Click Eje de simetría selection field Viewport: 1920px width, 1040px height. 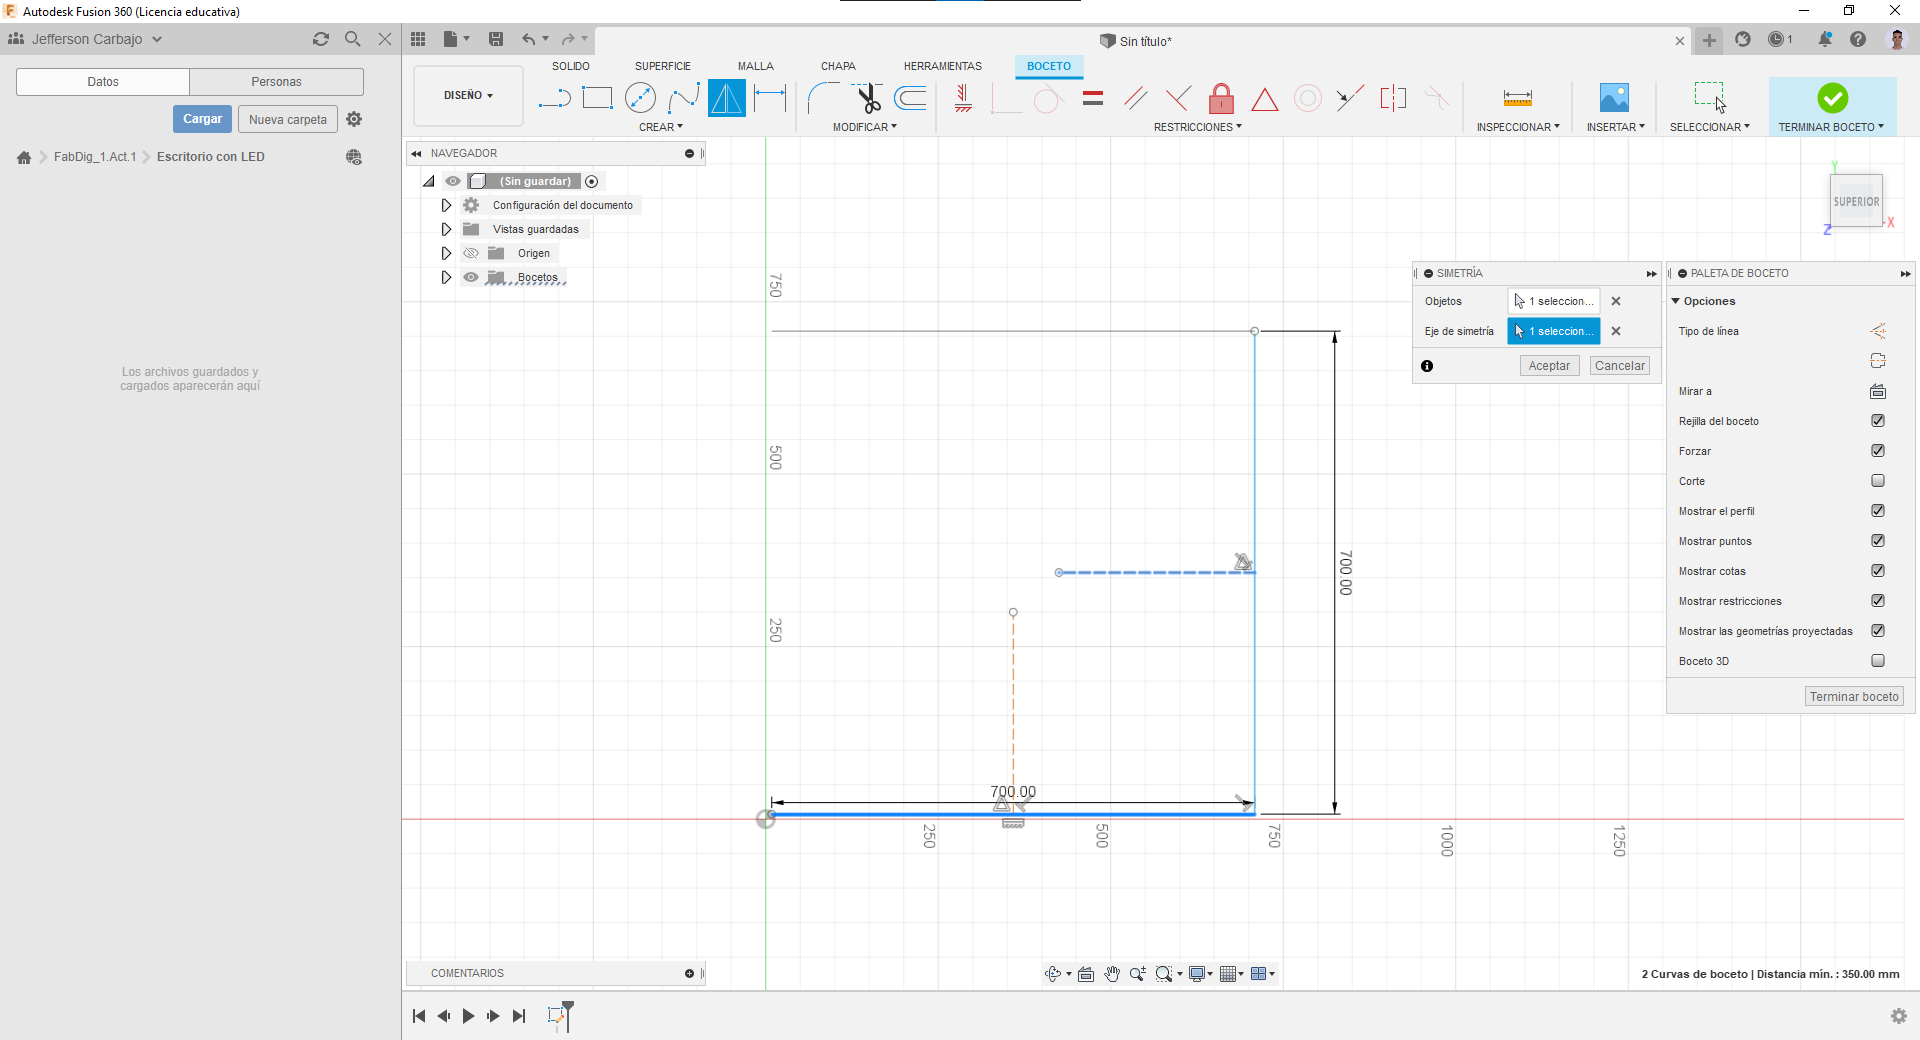click(x=1554, y=331)
